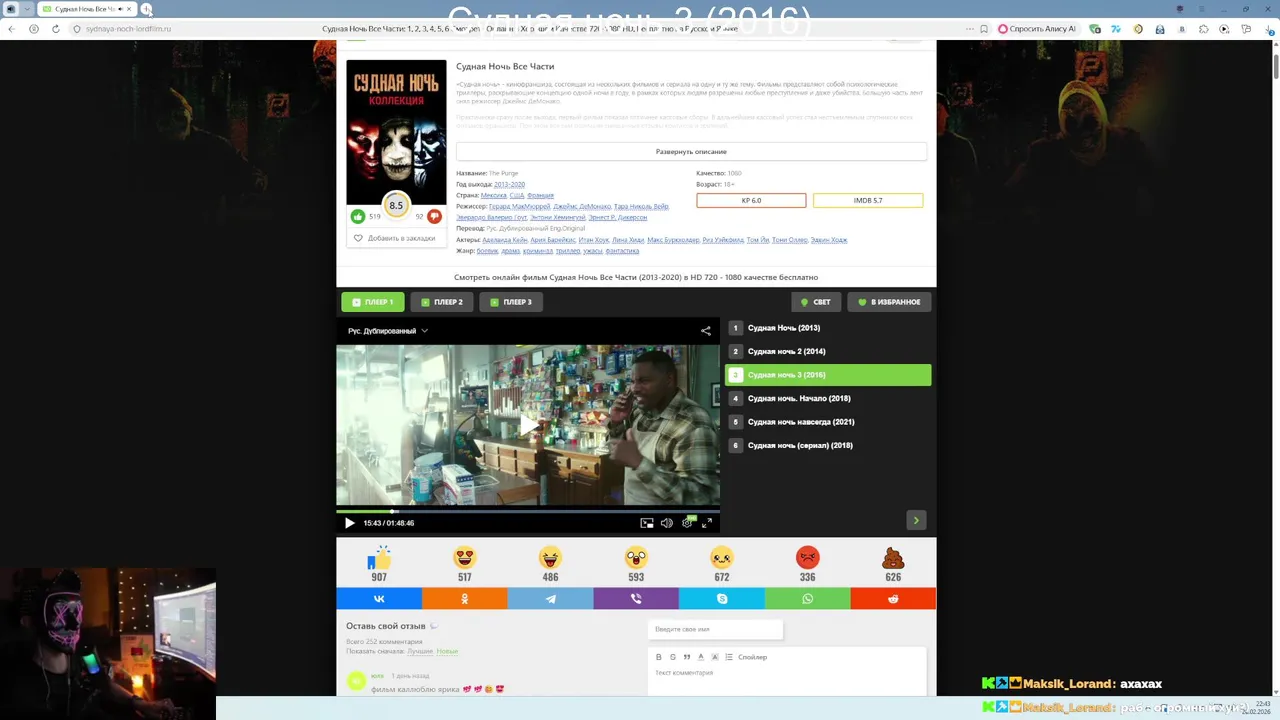
Task: Open picture-in-picture mode in the player
Action: click(x=647, y=523)
